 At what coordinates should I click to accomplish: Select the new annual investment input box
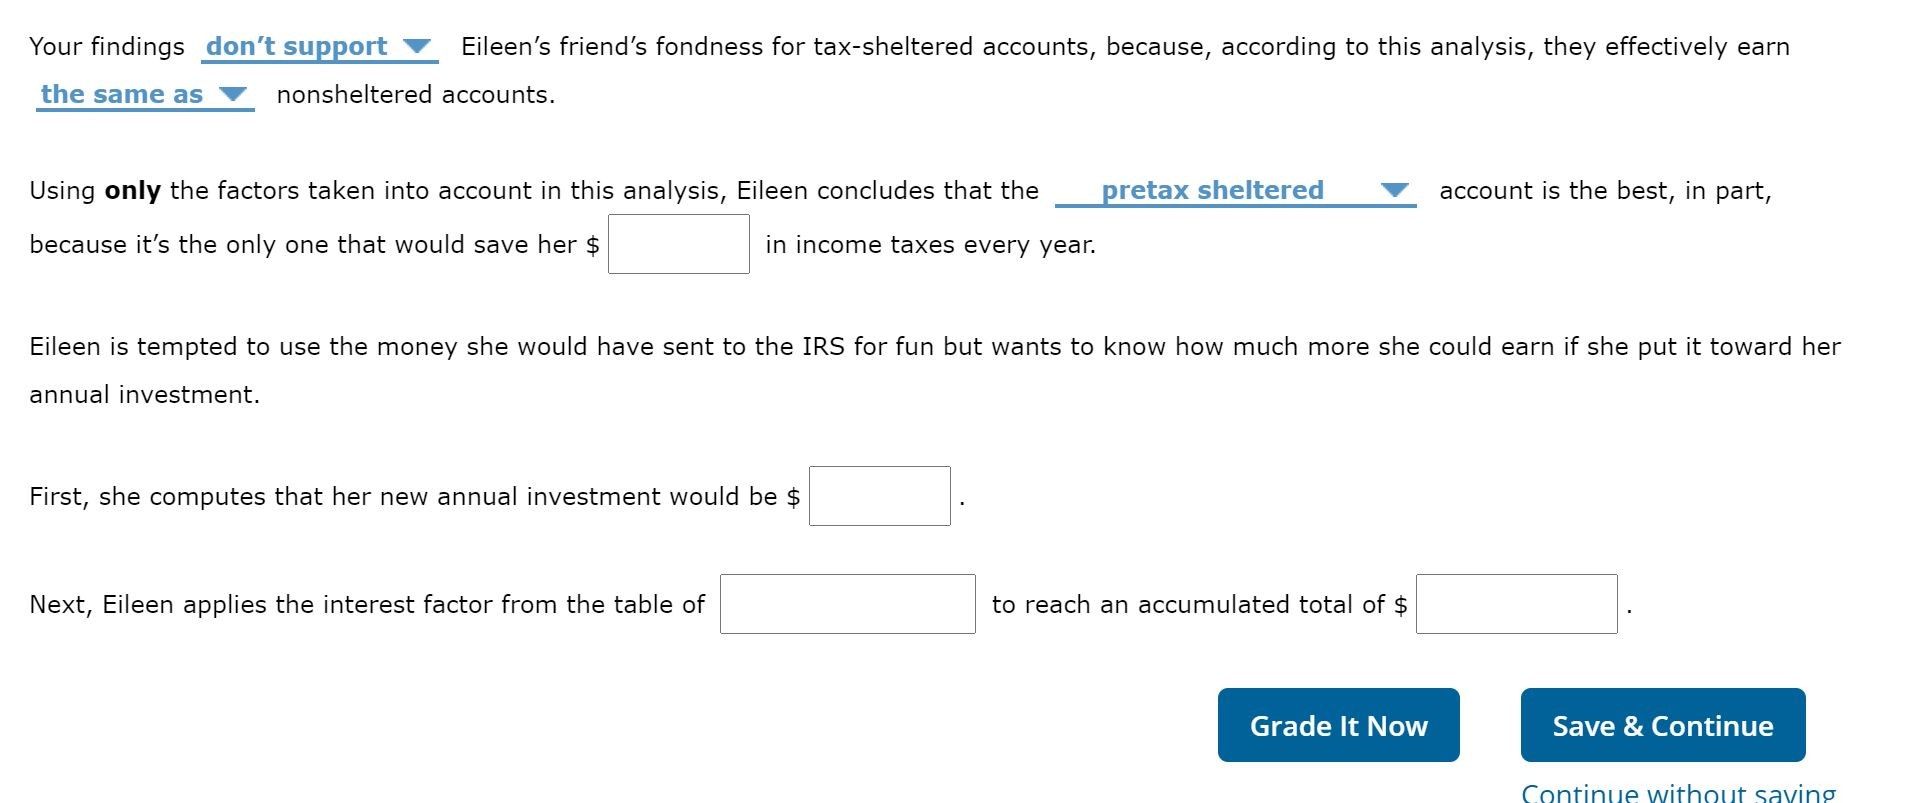coord(878,495)
